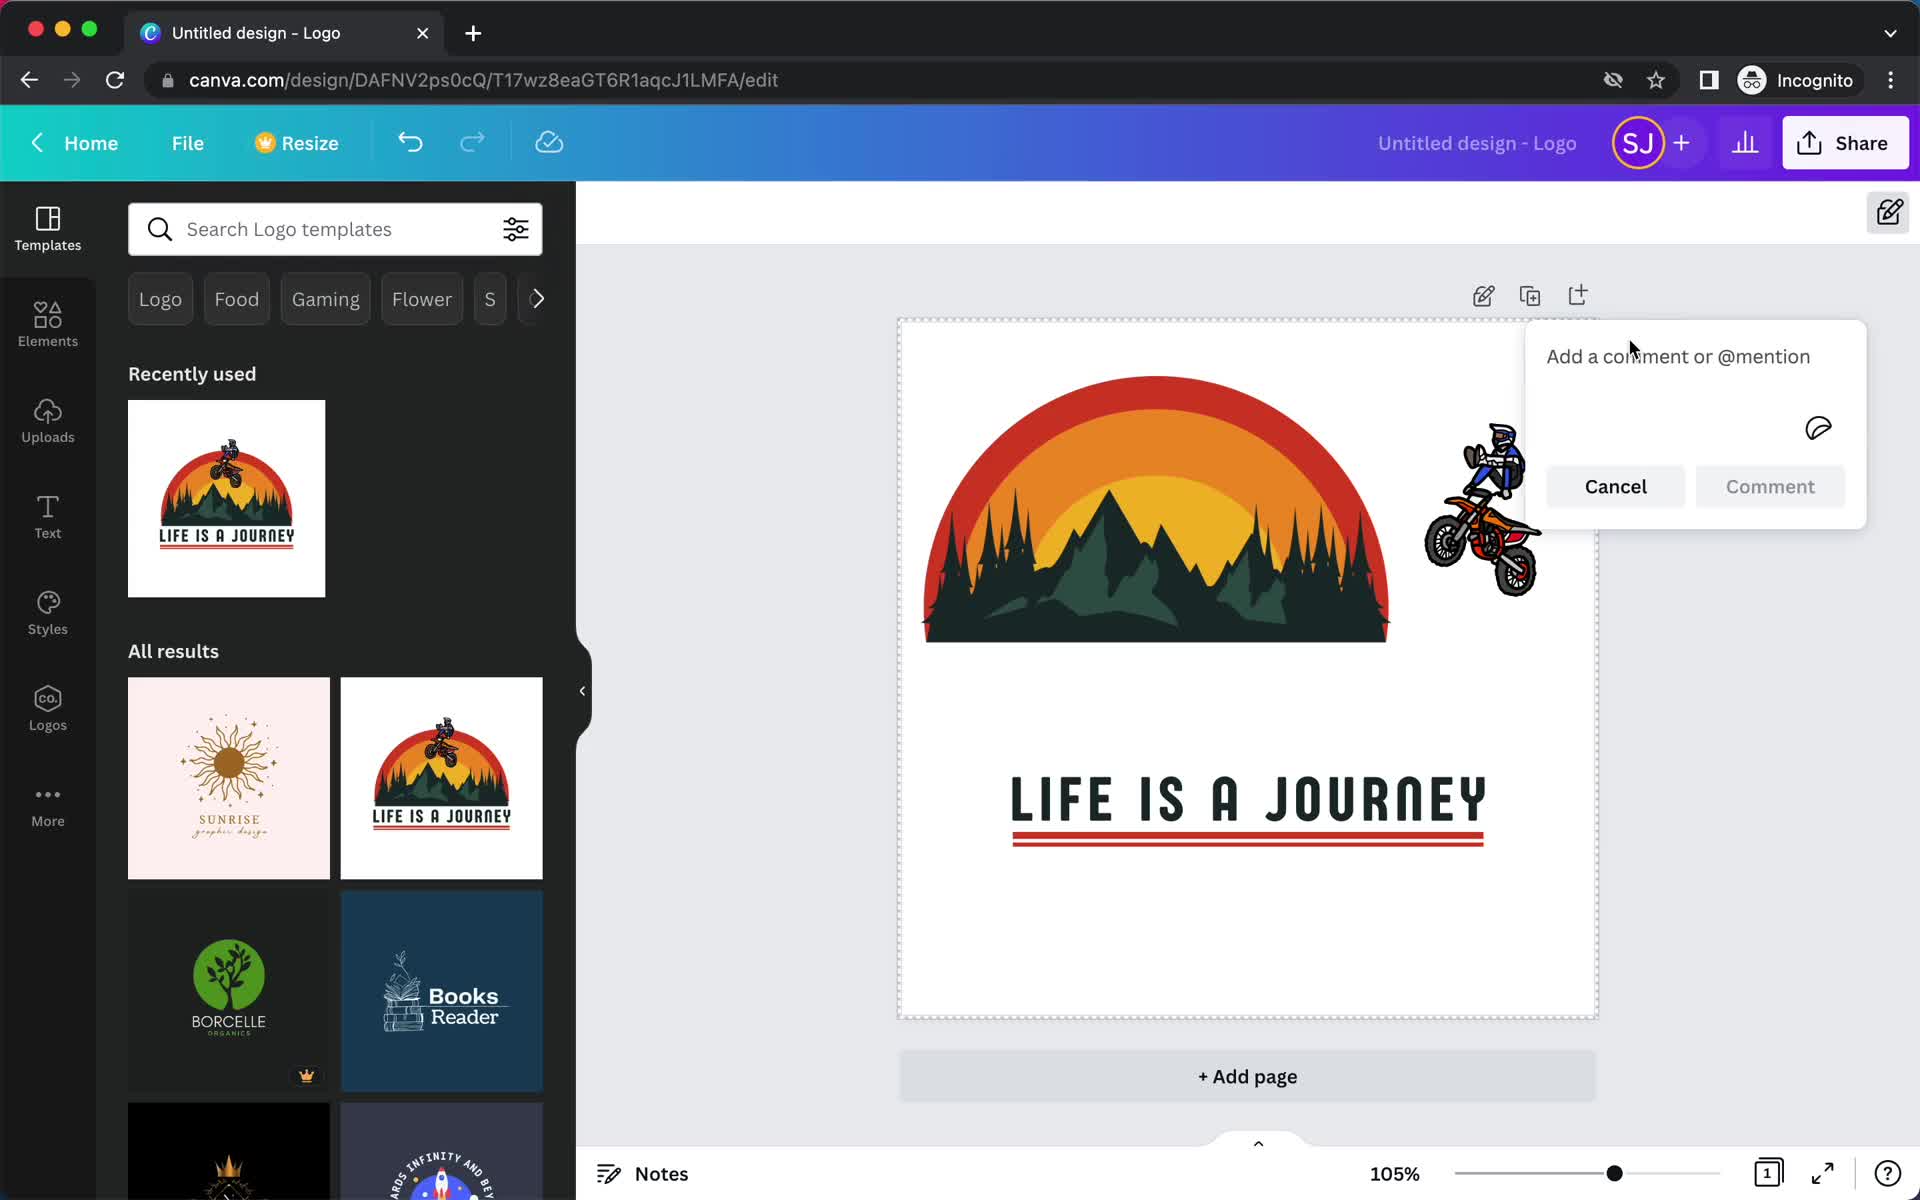Viewport: 1920px width, 1200px height.
Task: Adjust the zoom slider handle
Action: click(1614, 1174)
